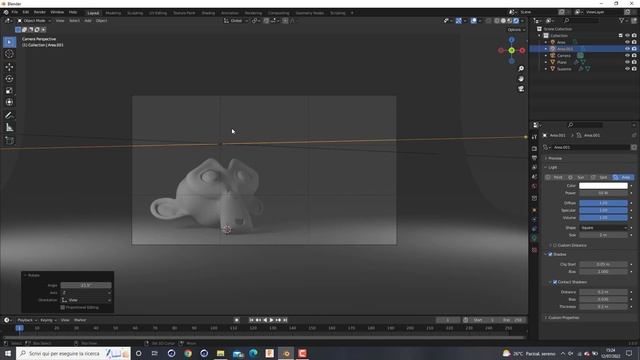The width and height of the screenshot is (640, 360).
Task: Open the Axis dropdown in Rotate panel
Action: tap(86, 293)
